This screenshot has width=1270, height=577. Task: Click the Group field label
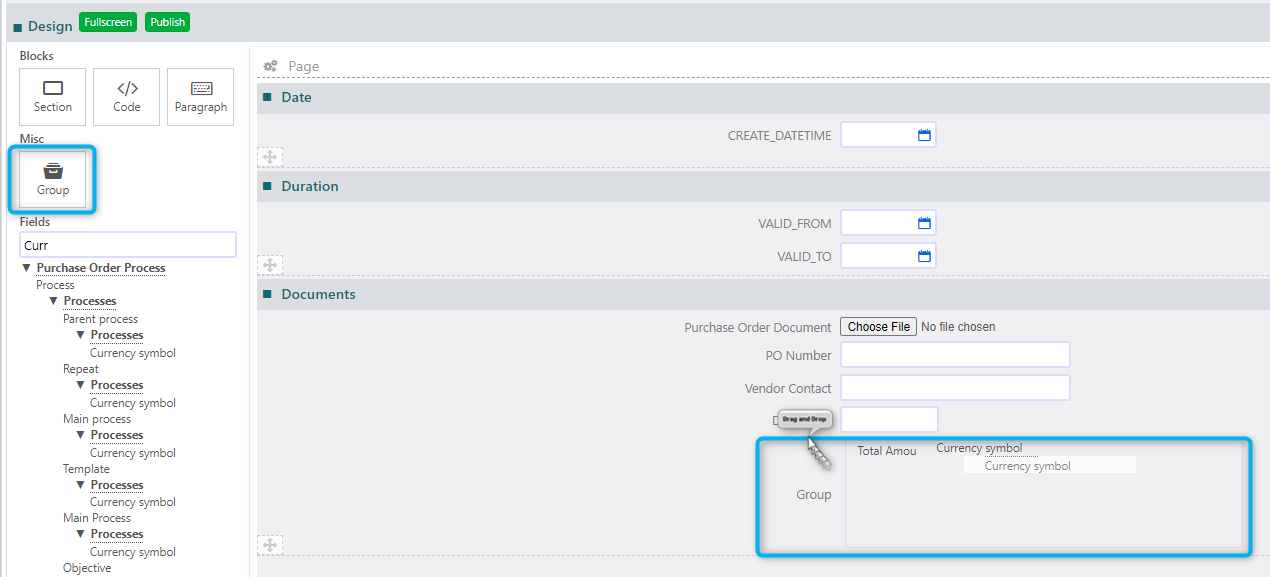(x=814, y=495)
